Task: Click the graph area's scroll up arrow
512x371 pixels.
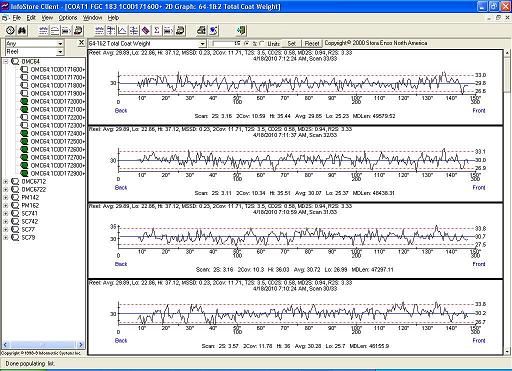Action: click(508, 53)
